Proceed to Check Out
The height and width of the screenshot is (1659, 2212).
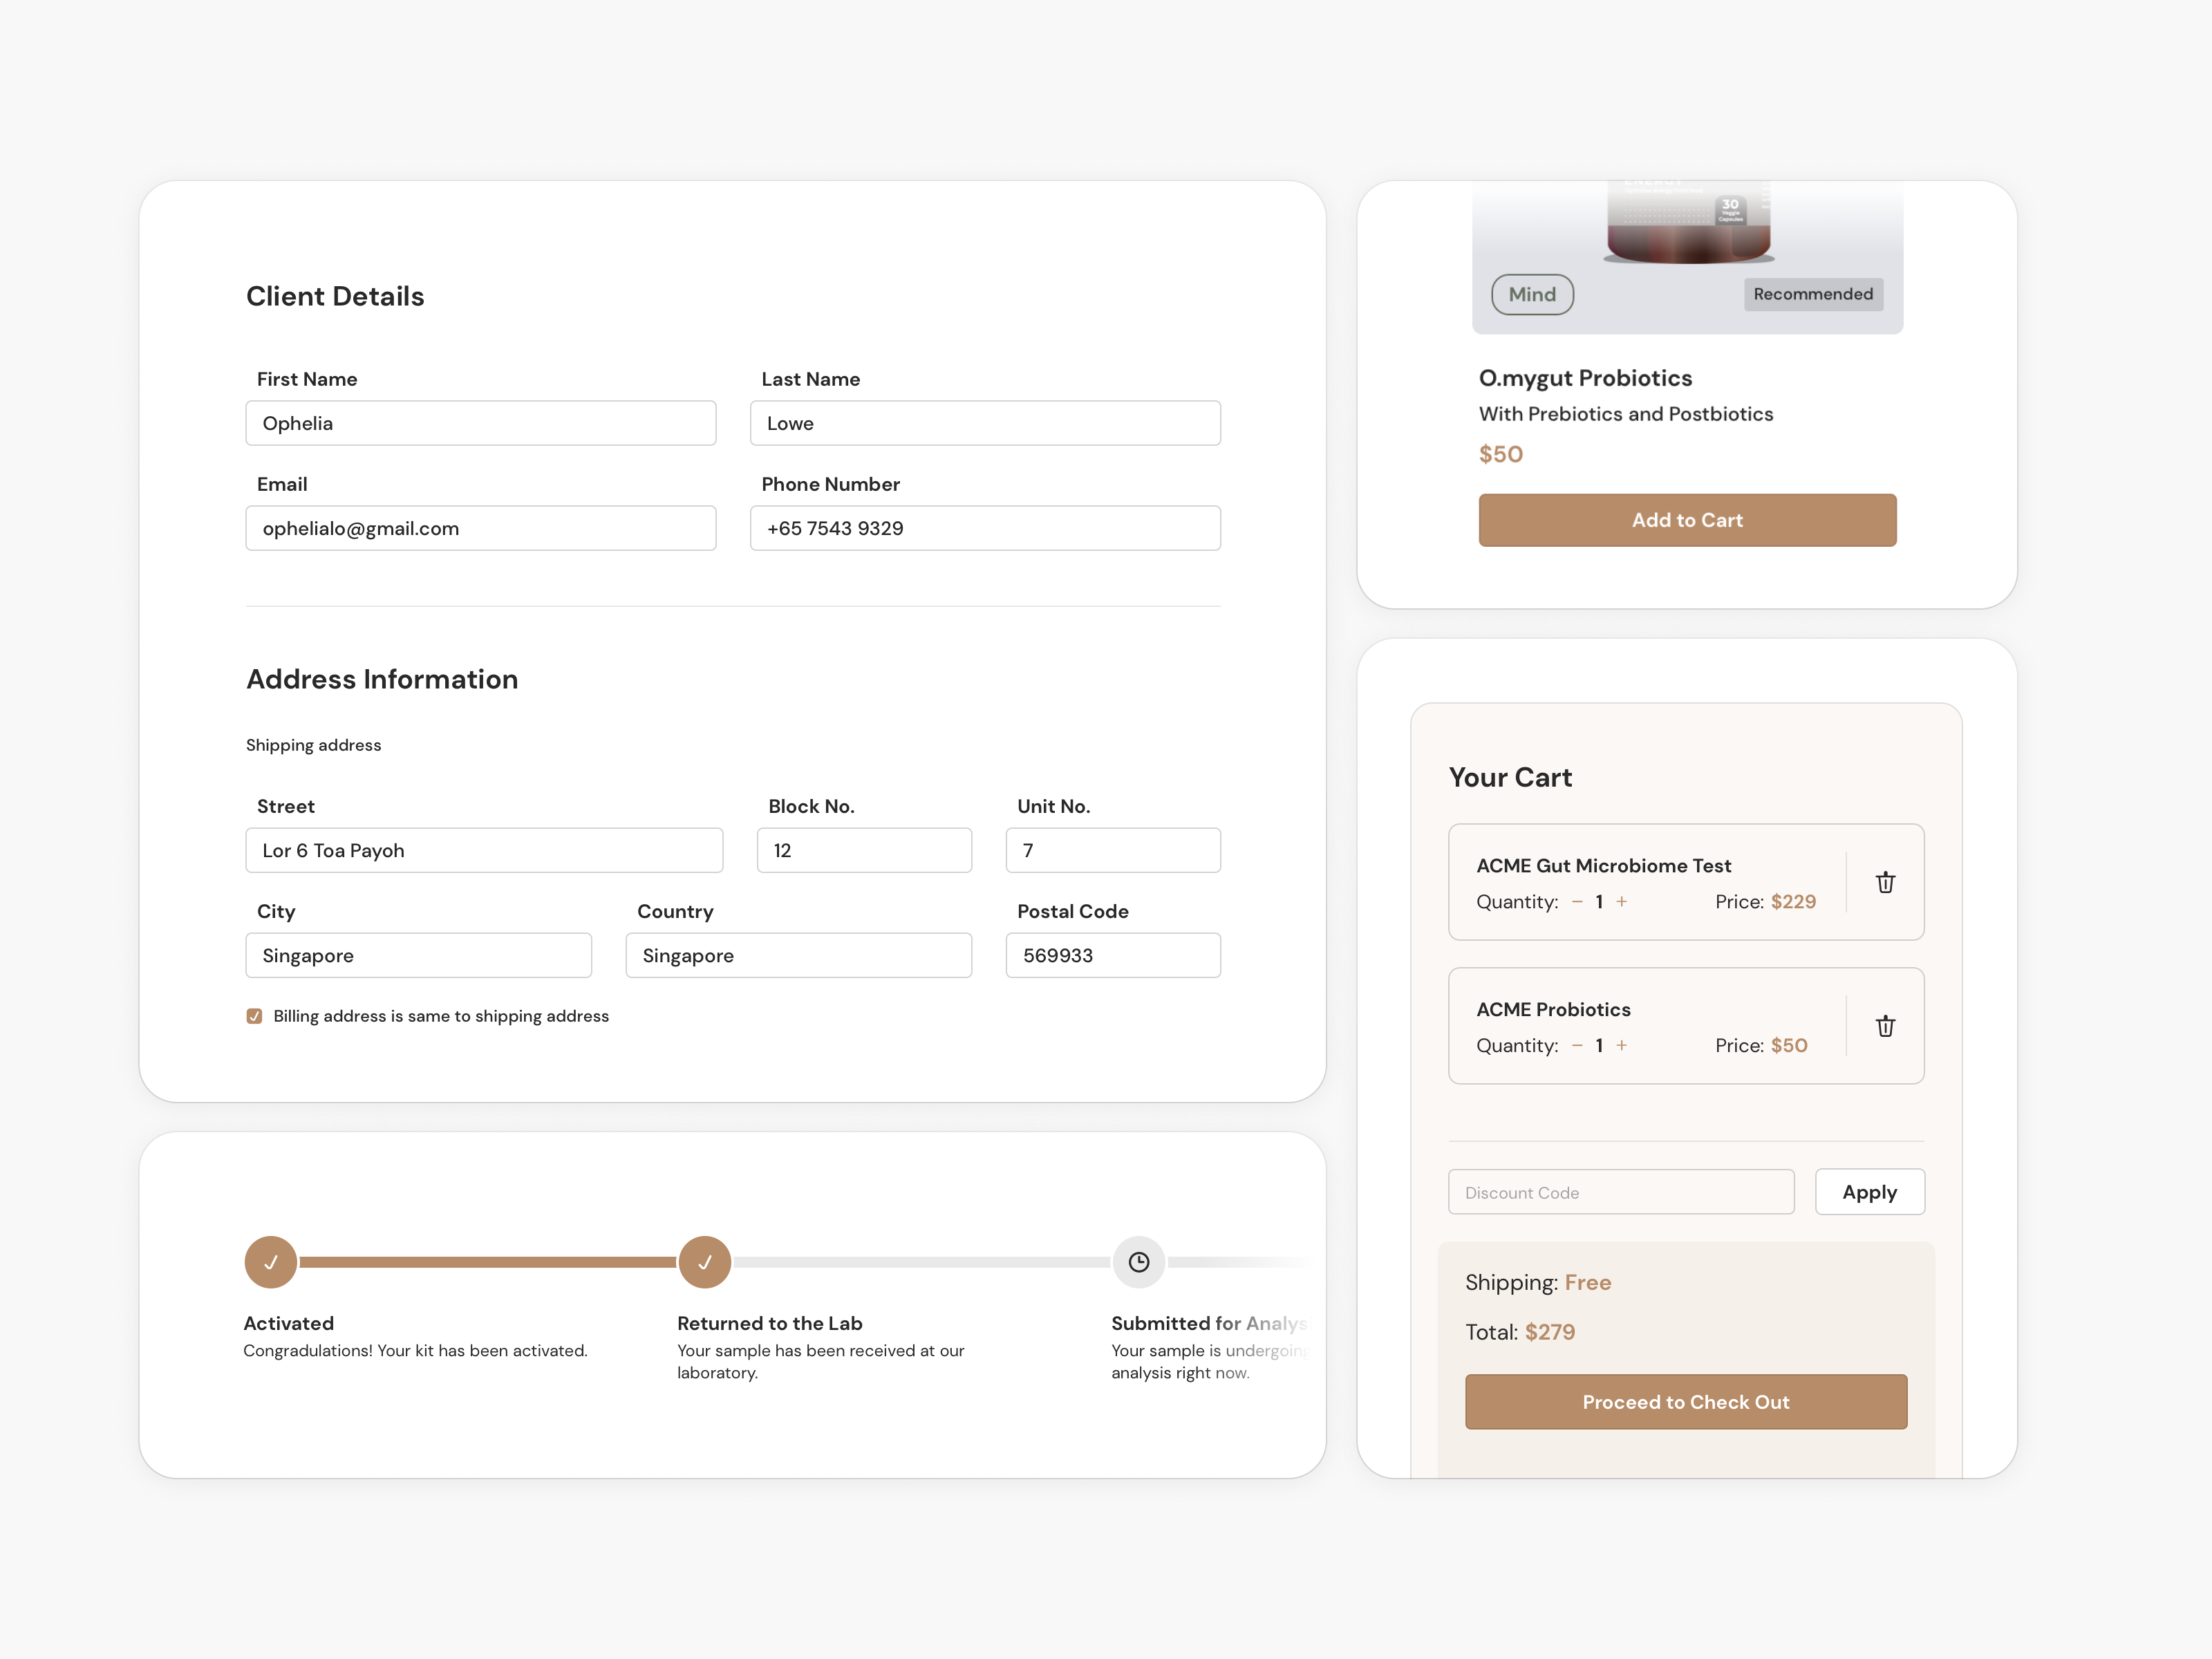click(1685, 1401)
